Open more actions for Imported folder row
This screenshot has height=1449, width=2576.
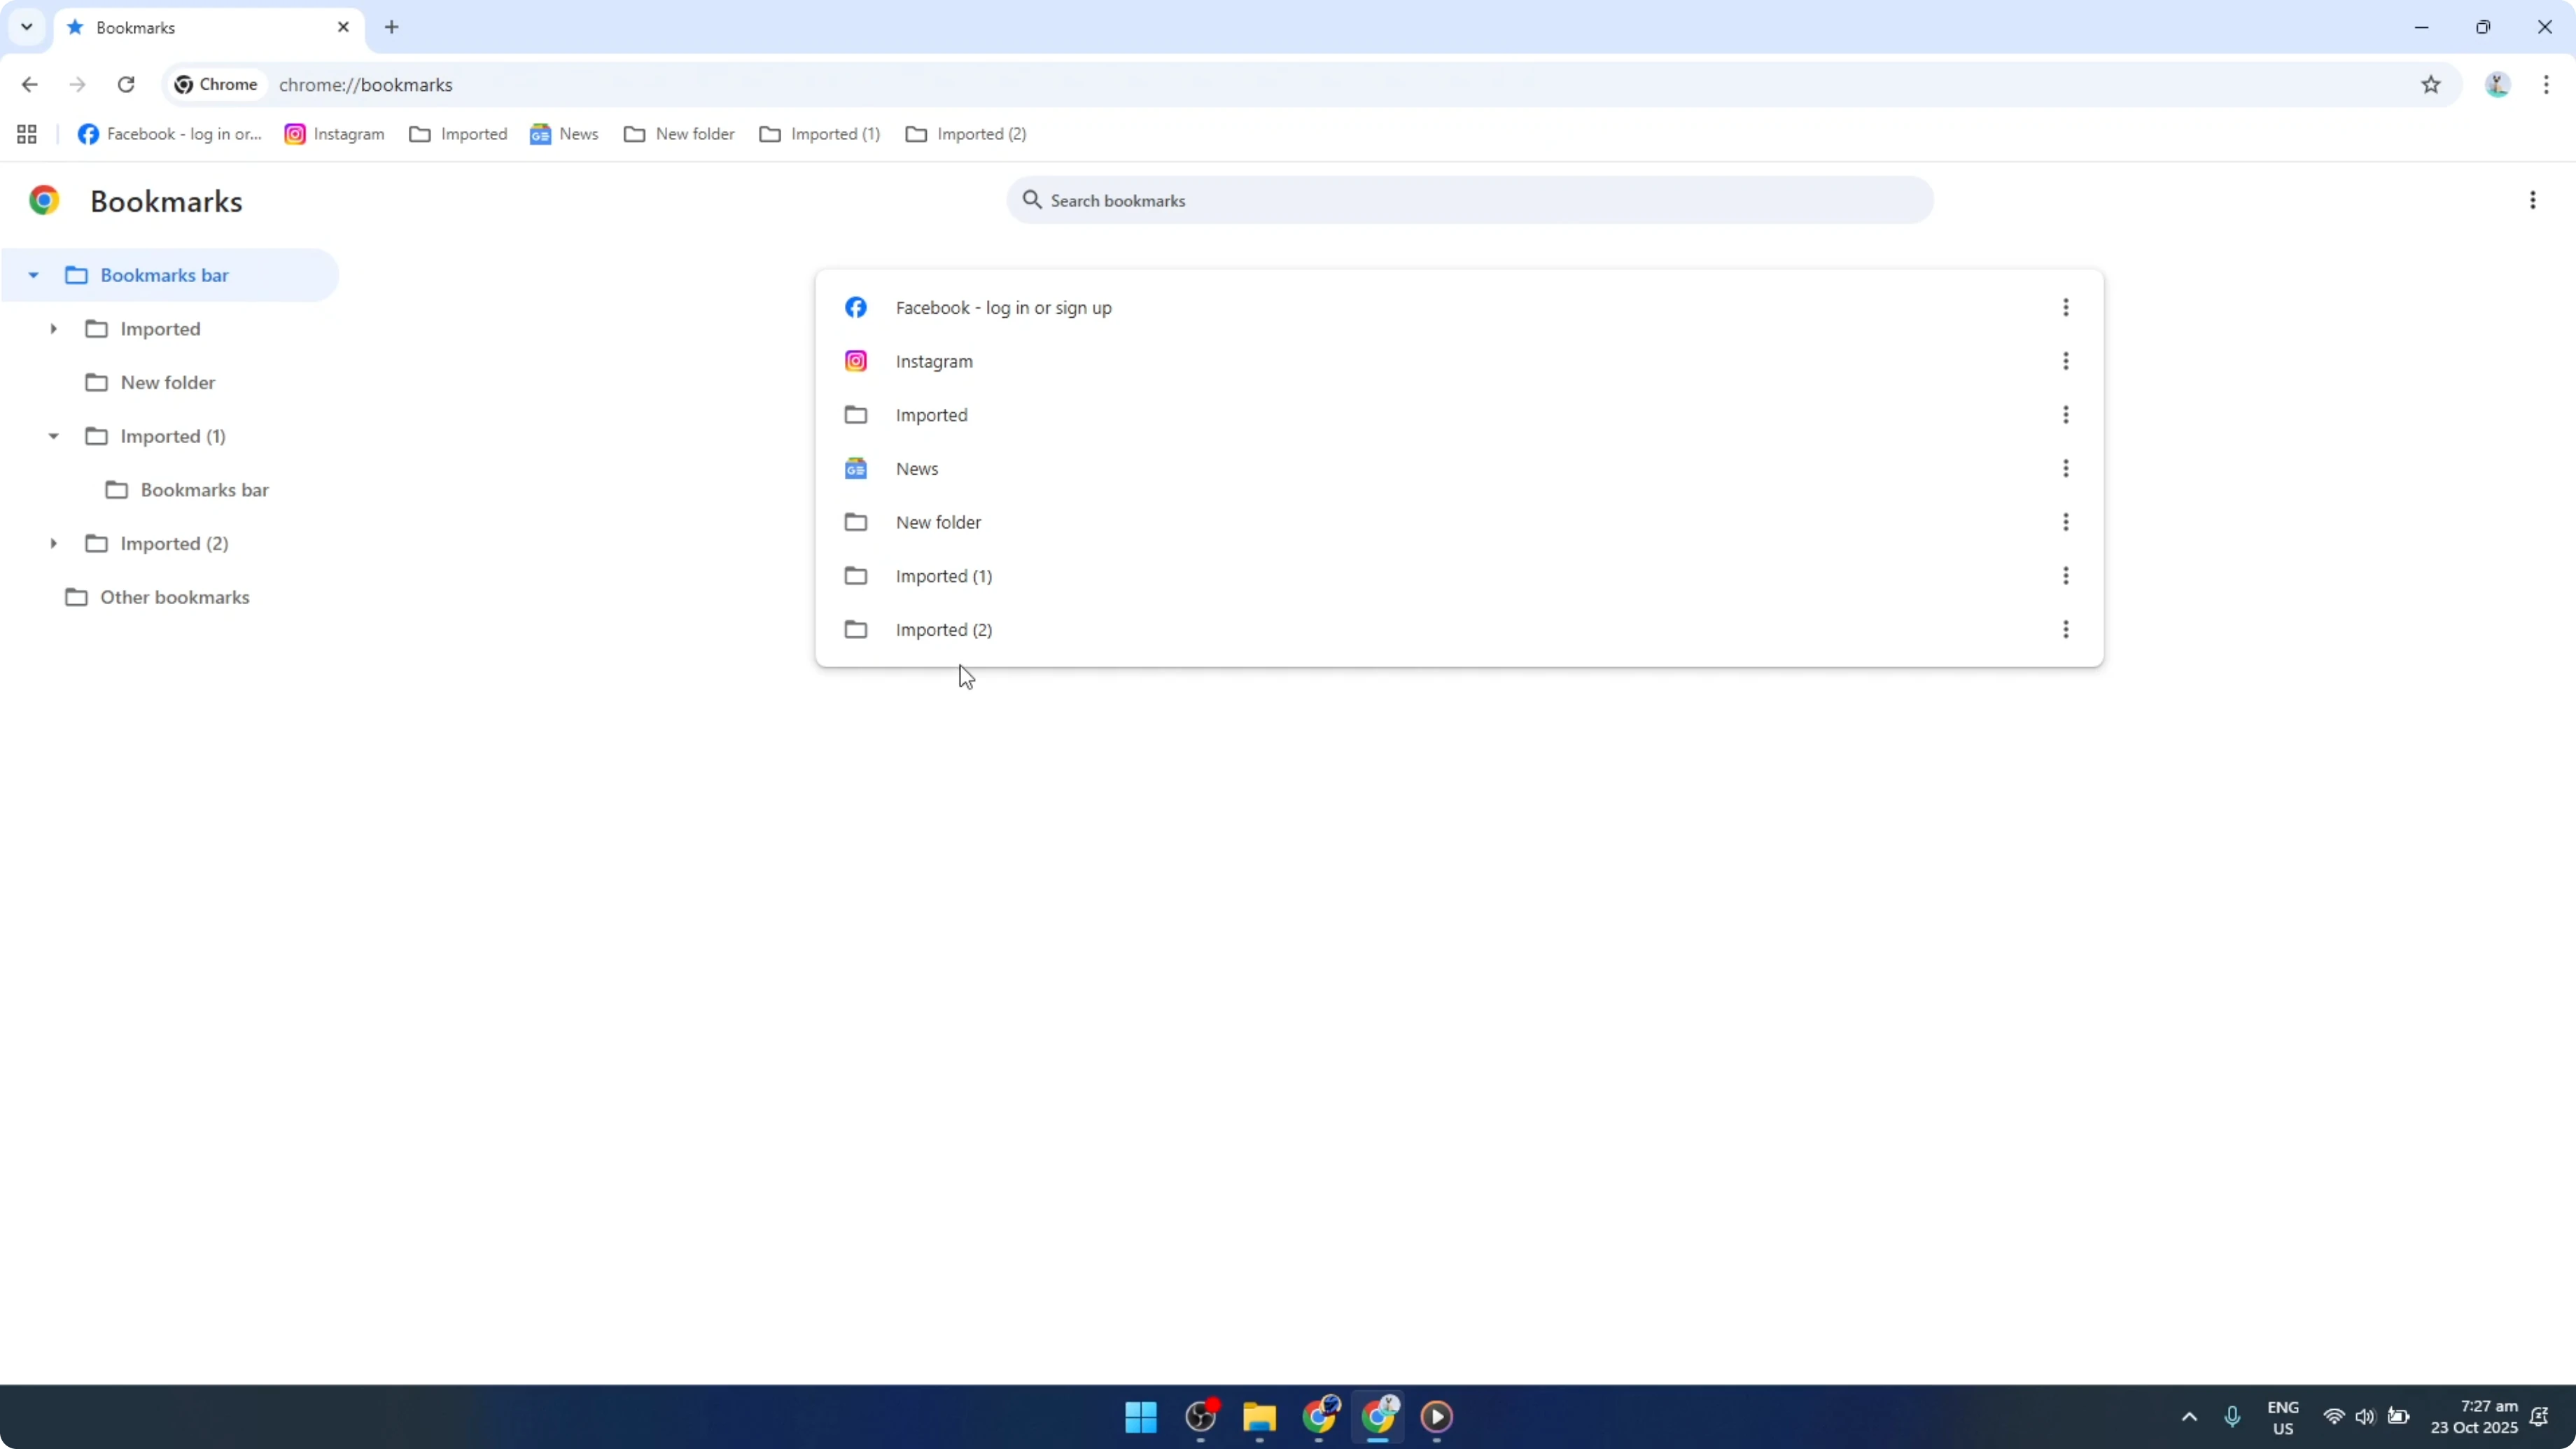[x=2065, y=415]
